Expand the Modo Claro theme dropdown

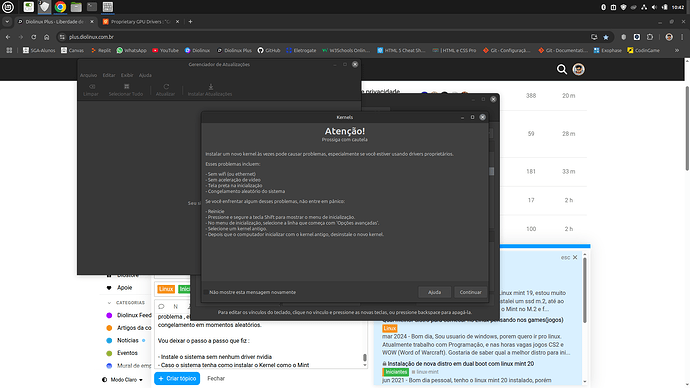[123, 380]
